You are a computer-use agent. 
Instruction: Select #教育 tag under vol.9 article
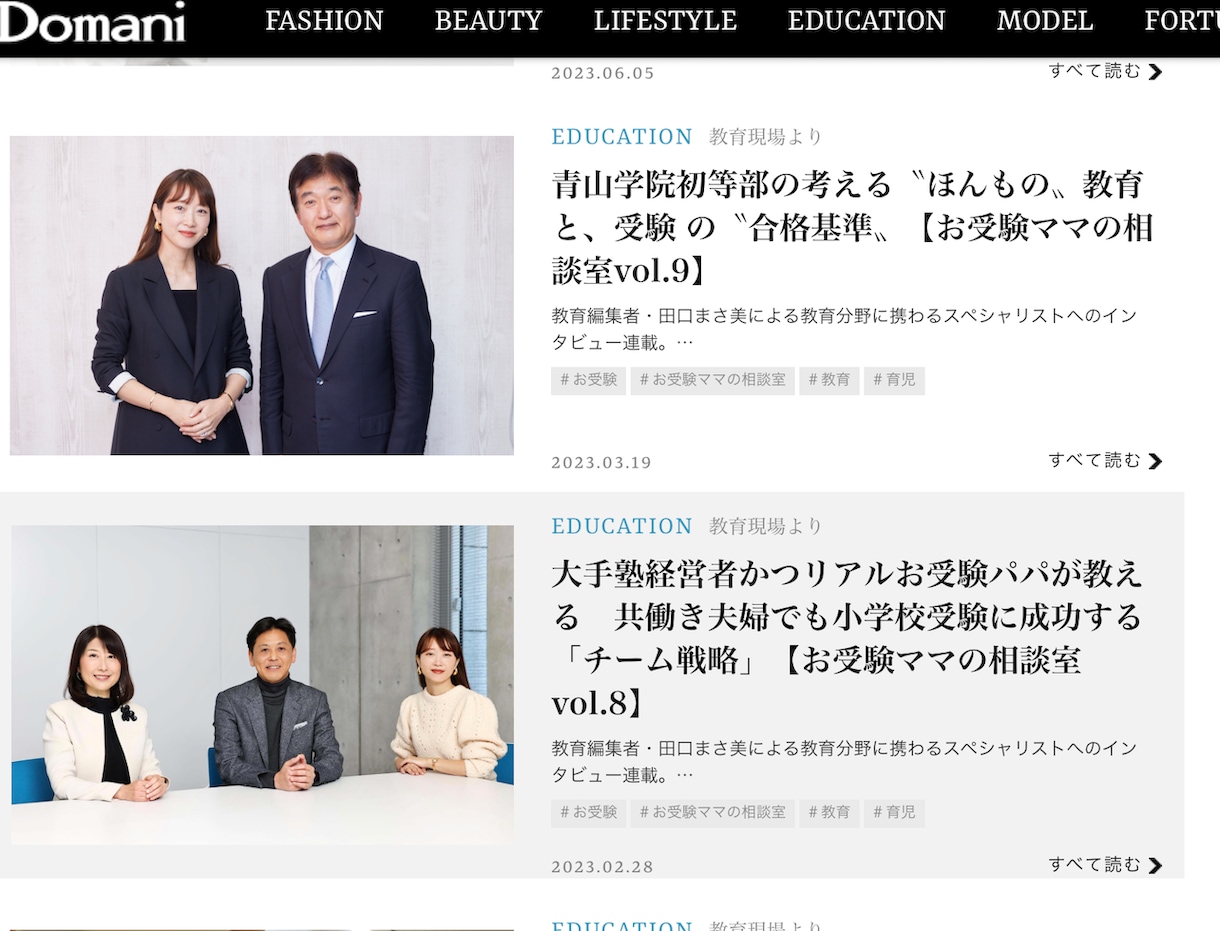[x=829, y=380]
